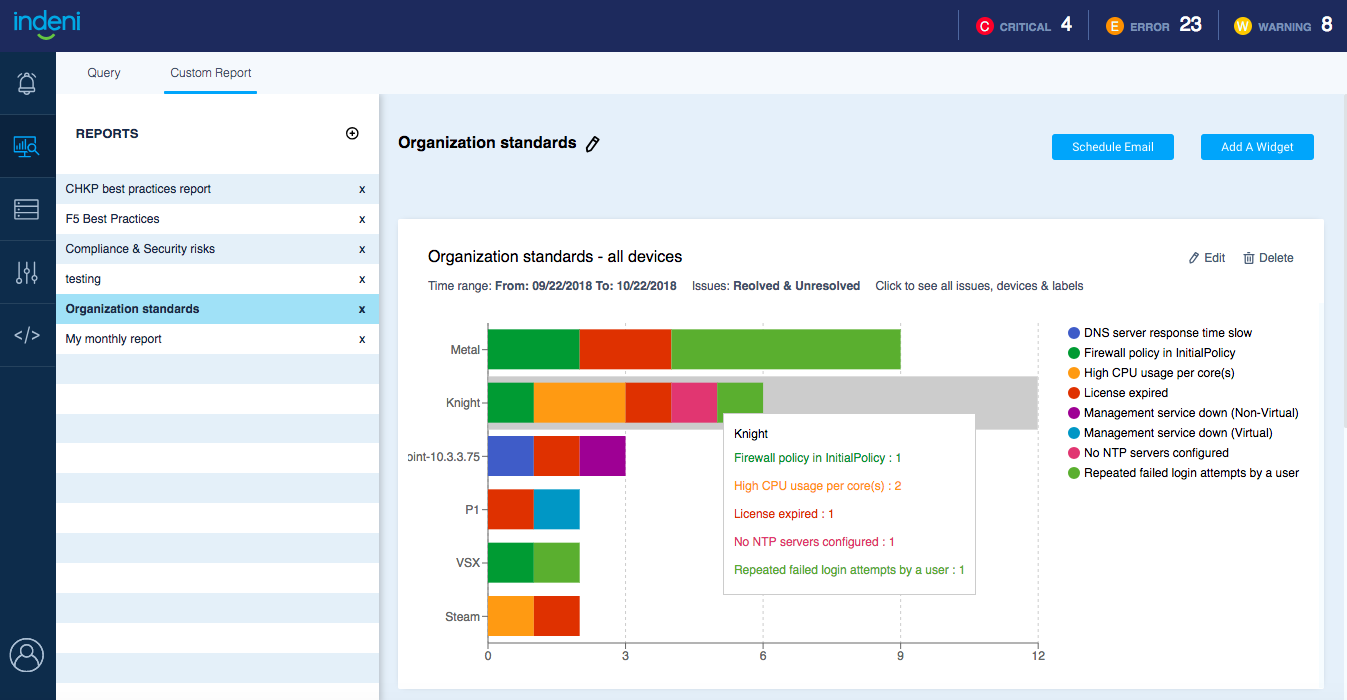Select the Custom Report tab
1347x700 pixels.
tap(210, 73)
